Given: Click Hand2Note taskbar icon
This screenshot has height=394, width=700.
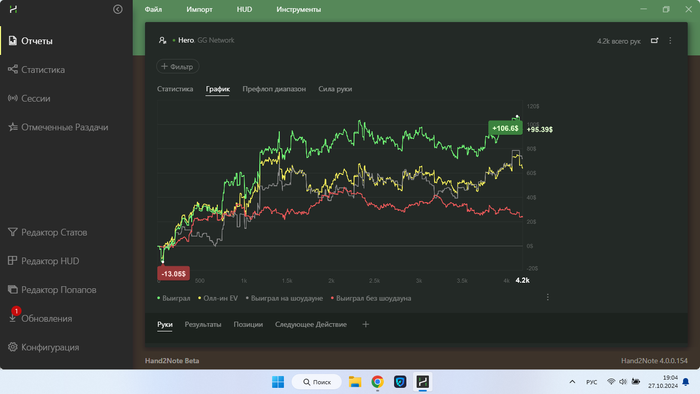Looking at the screenshot, I should point(422,382).
